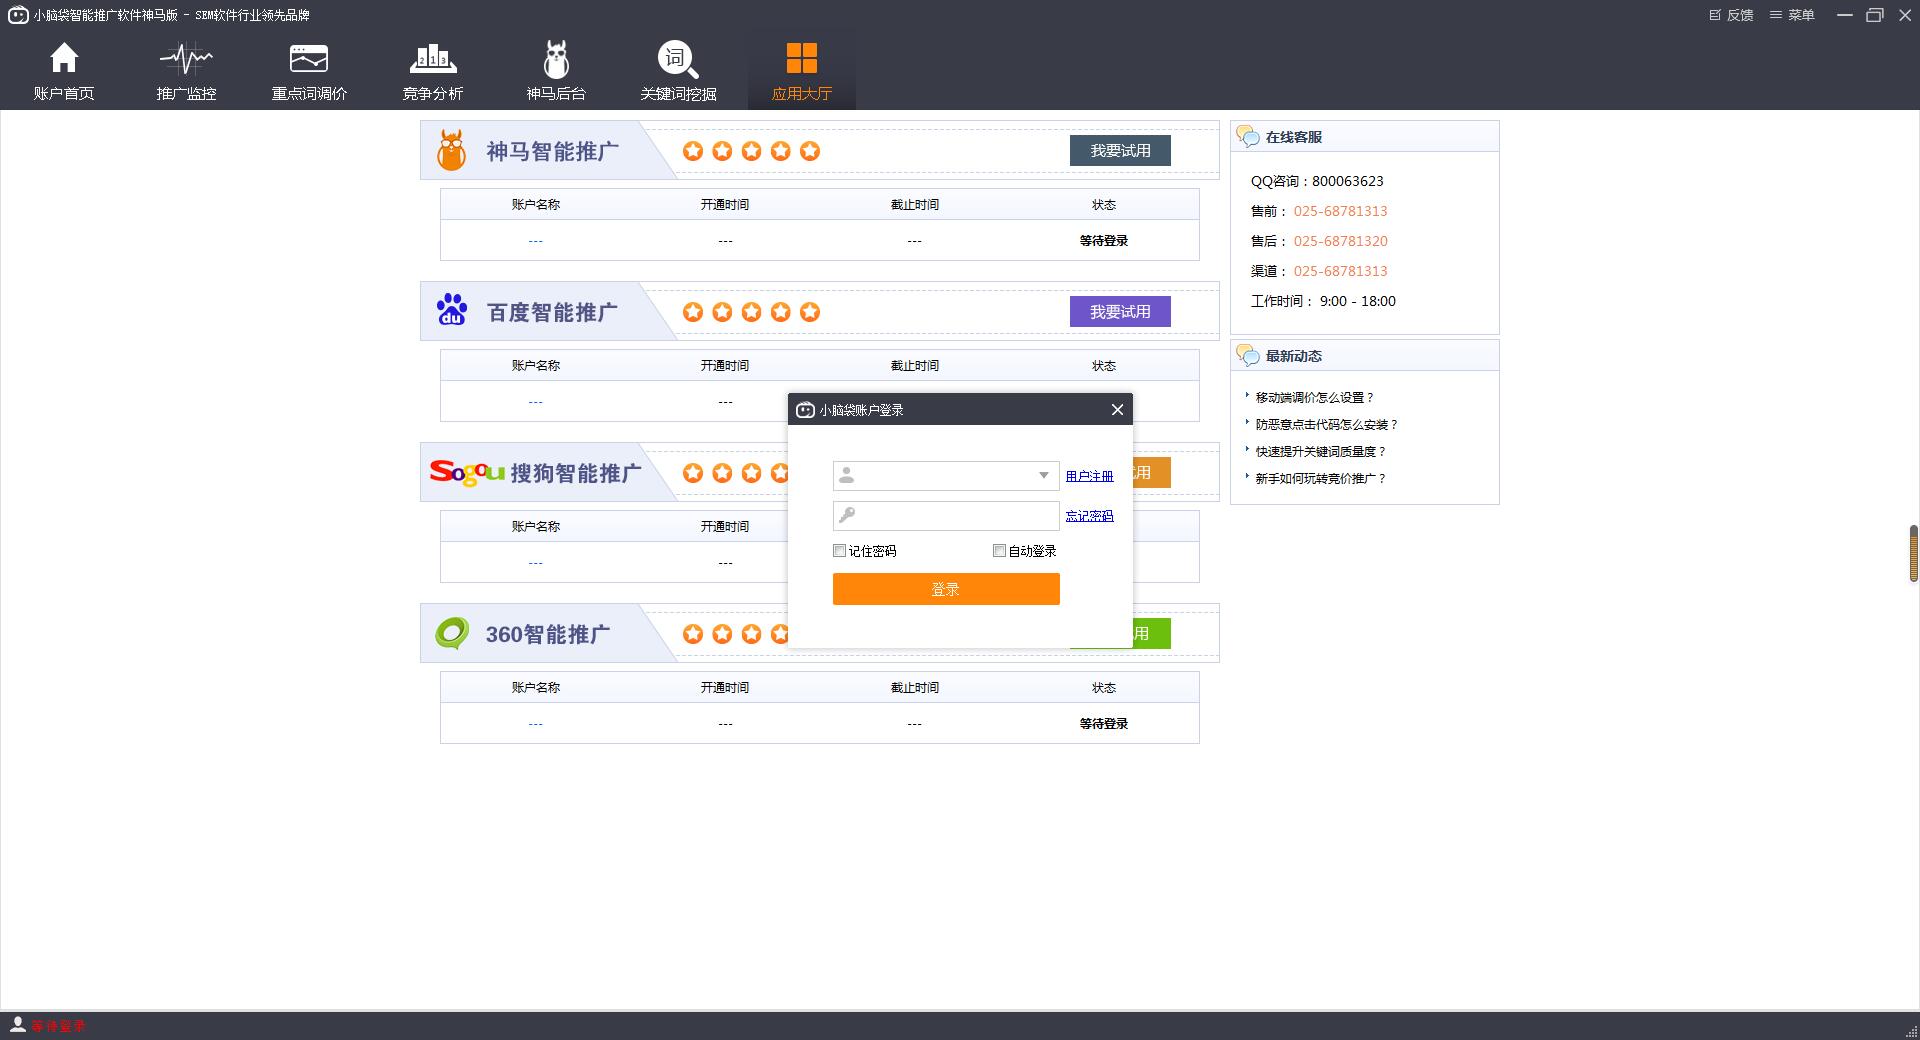
Task: Click 我要试用 for 百度智能推广
Action: (x=1120, y=312)
